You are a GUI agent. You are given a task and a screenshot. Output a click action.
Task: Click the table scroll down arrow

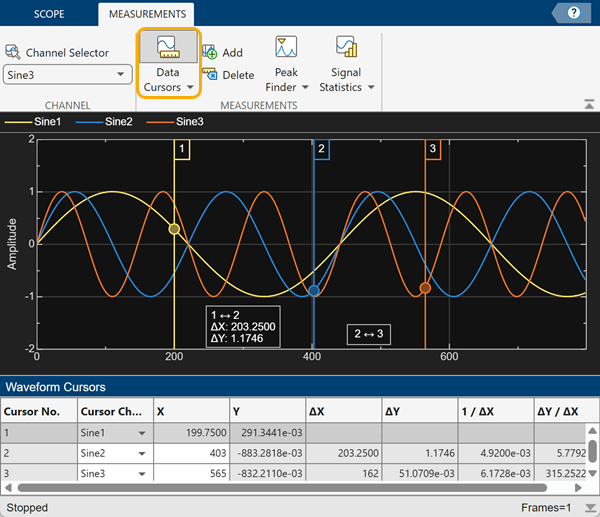click(x=592, y=472)
